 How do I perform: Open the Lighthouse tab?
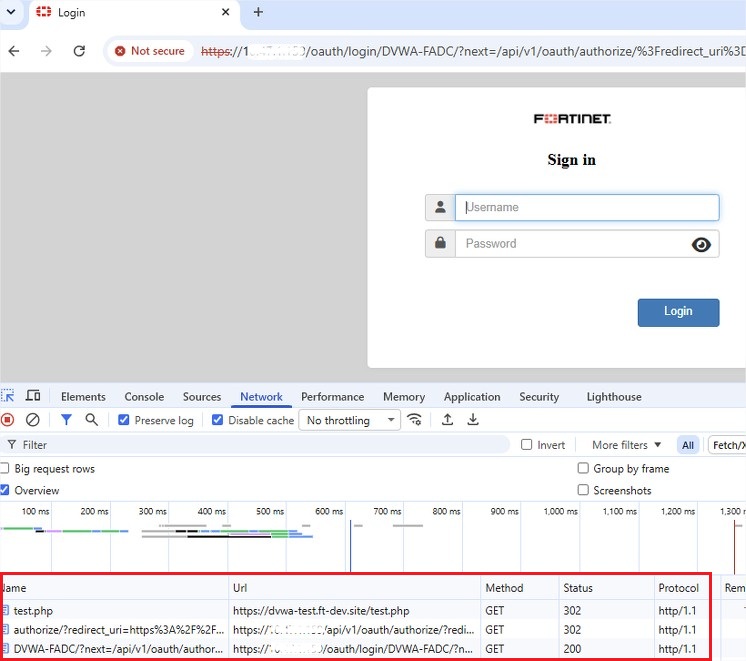click(614, 397)
